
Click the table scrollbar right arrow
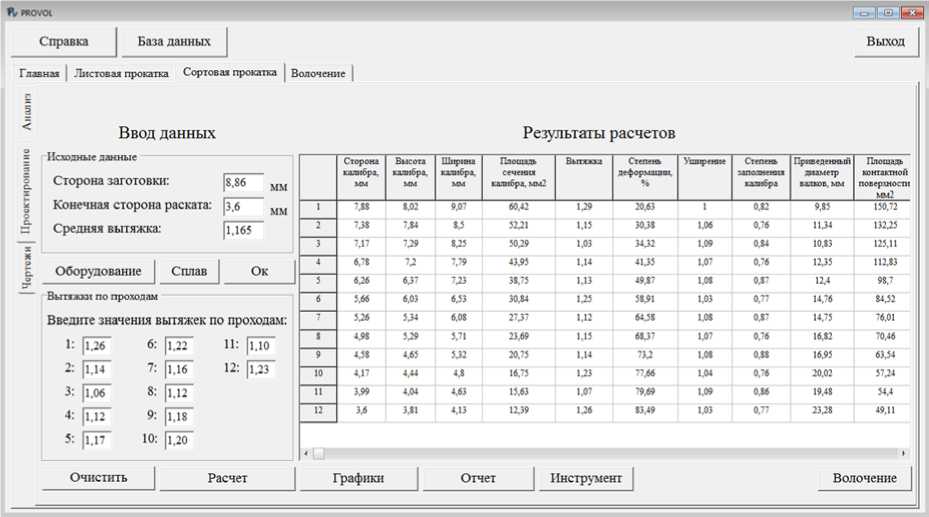coord(904,454)
